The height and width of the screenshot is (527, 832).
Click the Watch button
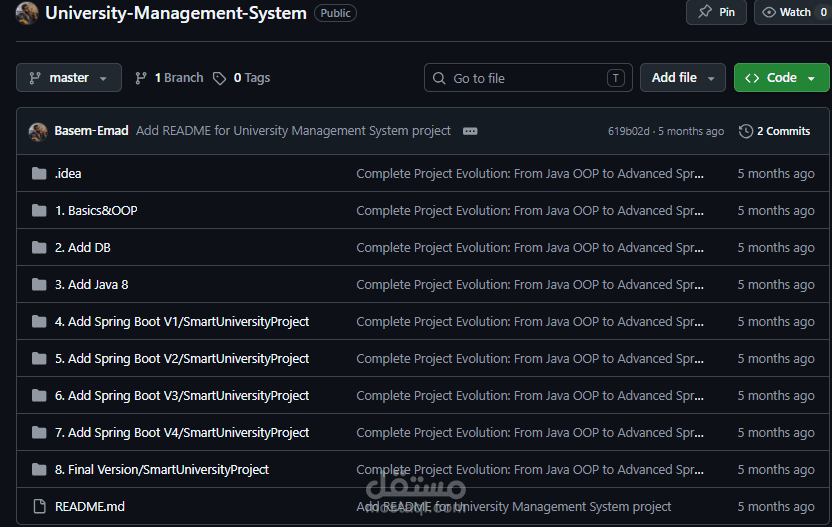(793, 12)
